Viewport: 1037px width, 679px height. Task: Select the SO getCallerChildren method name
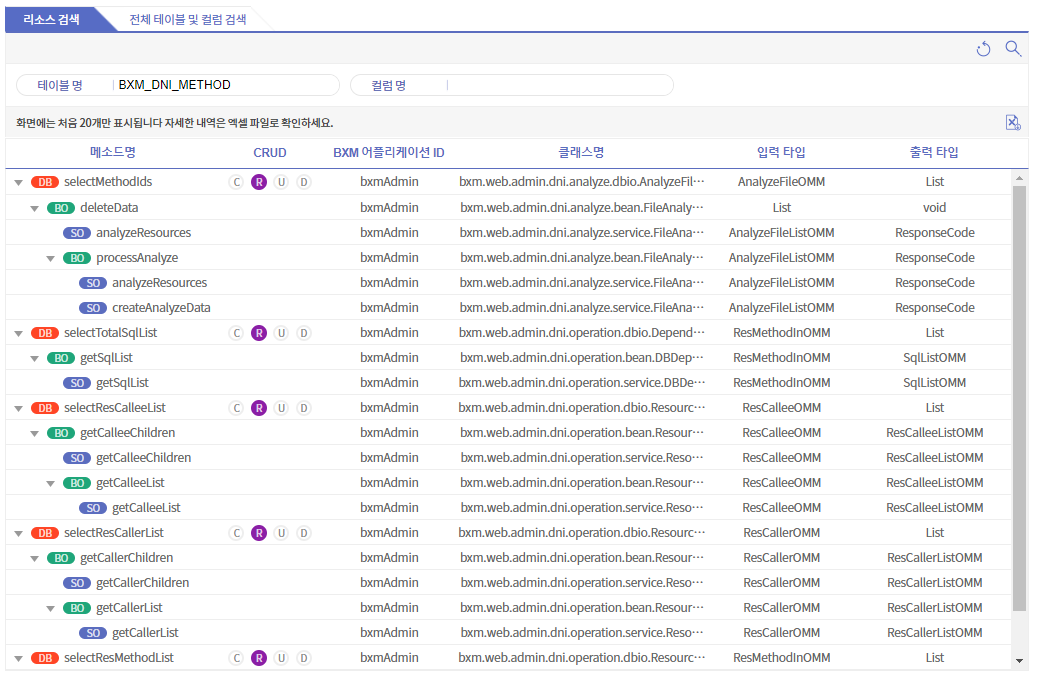click(143, 583)
